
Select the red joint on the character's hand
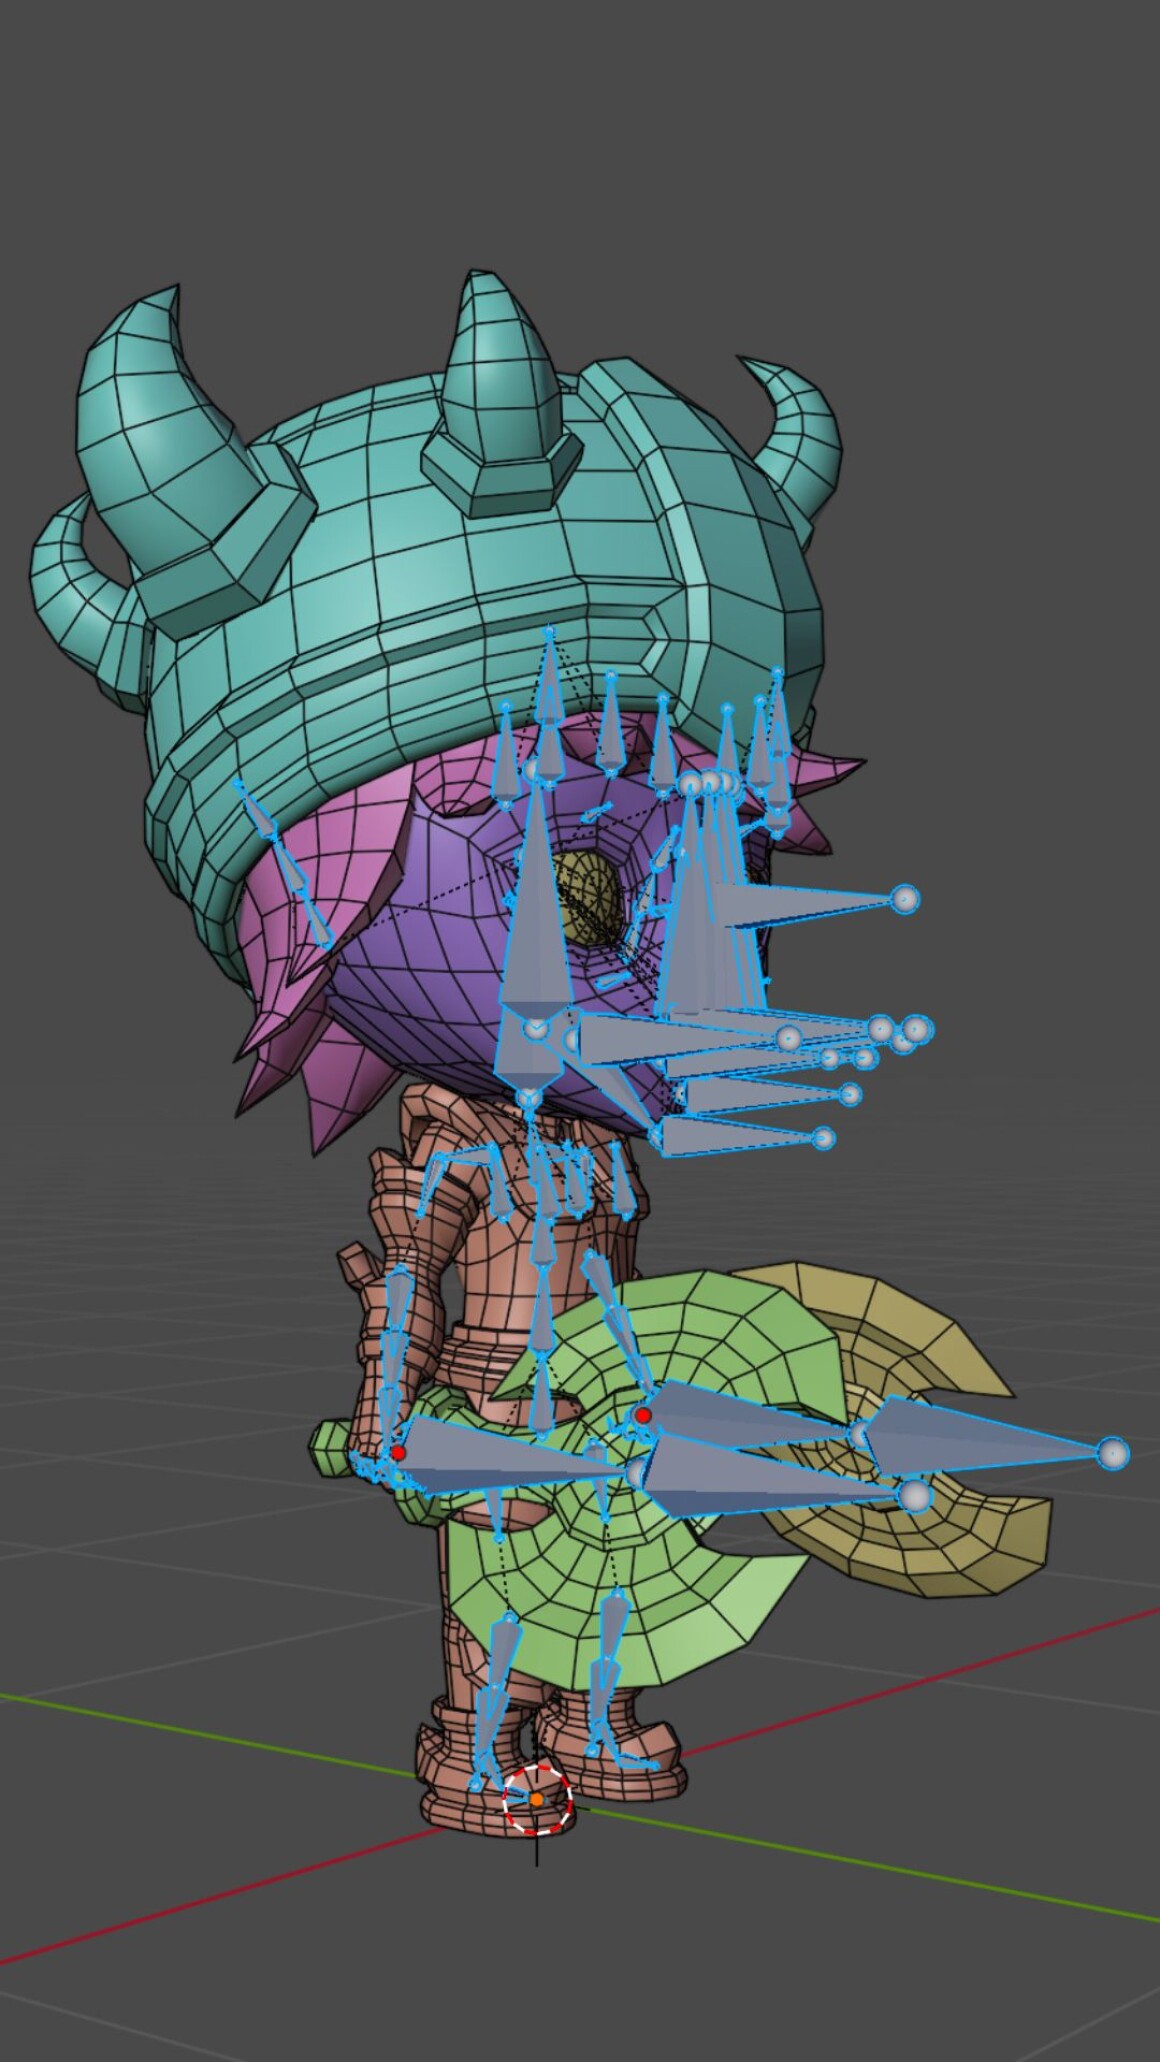point(398,1452)
